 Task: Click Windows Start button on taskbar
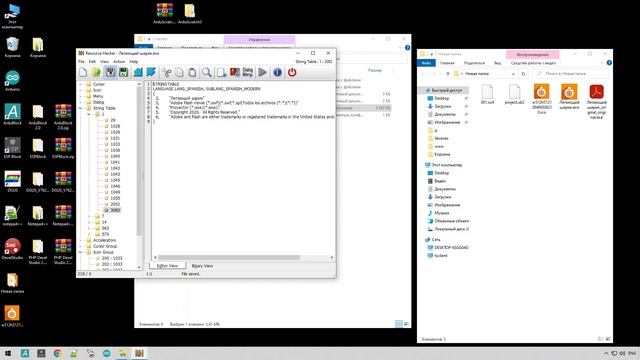8,353
